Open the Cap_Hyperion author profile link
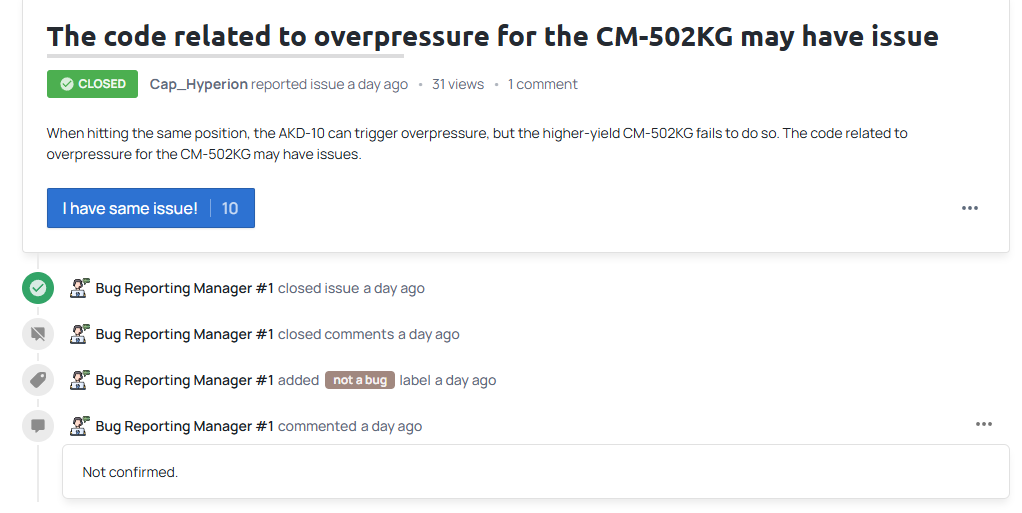The height and width of the screenshot is (513, 1022). tap(199, 84)
